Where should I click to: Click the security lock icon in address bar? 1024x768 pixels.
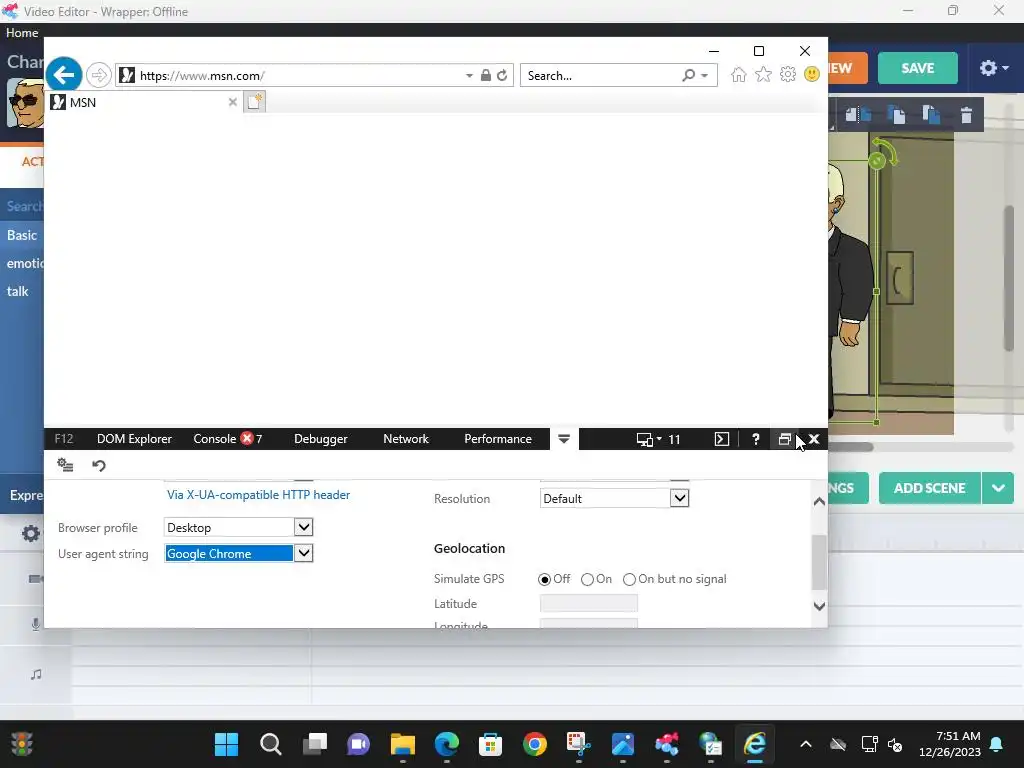pyautogui.click(x=485, y=75)
